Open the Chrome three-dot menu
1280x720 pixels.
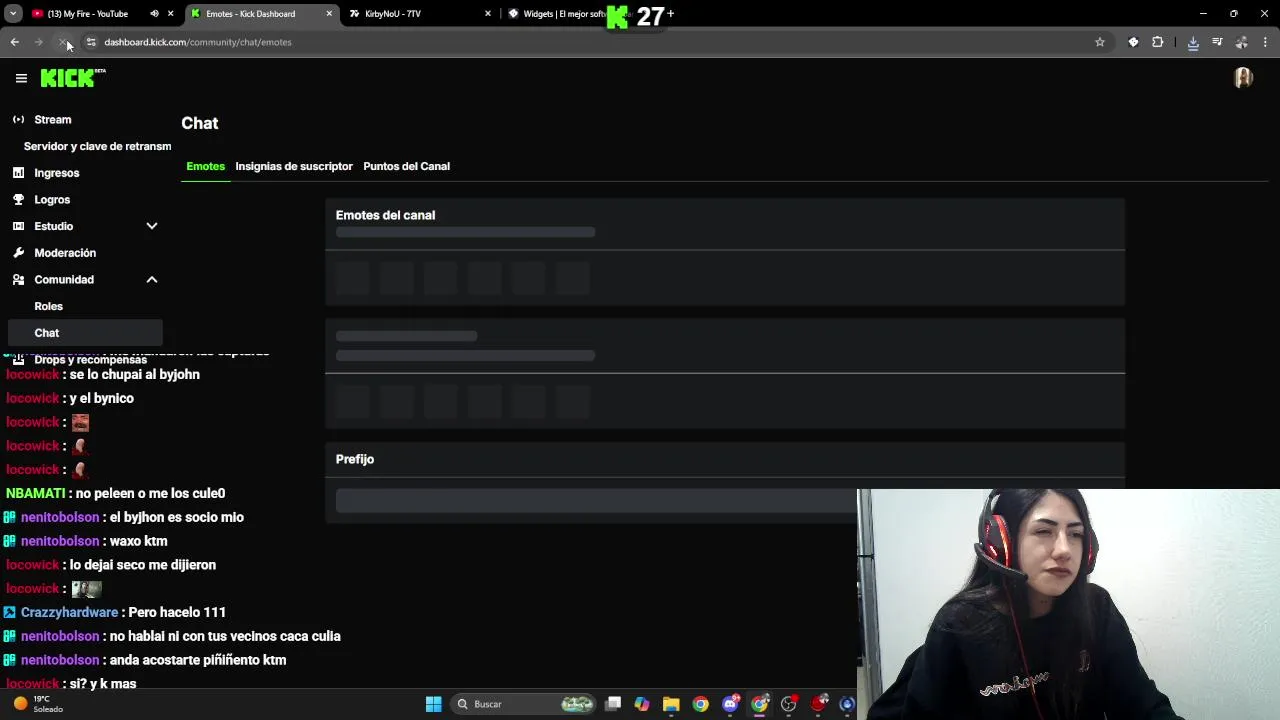click(1266, 42)
